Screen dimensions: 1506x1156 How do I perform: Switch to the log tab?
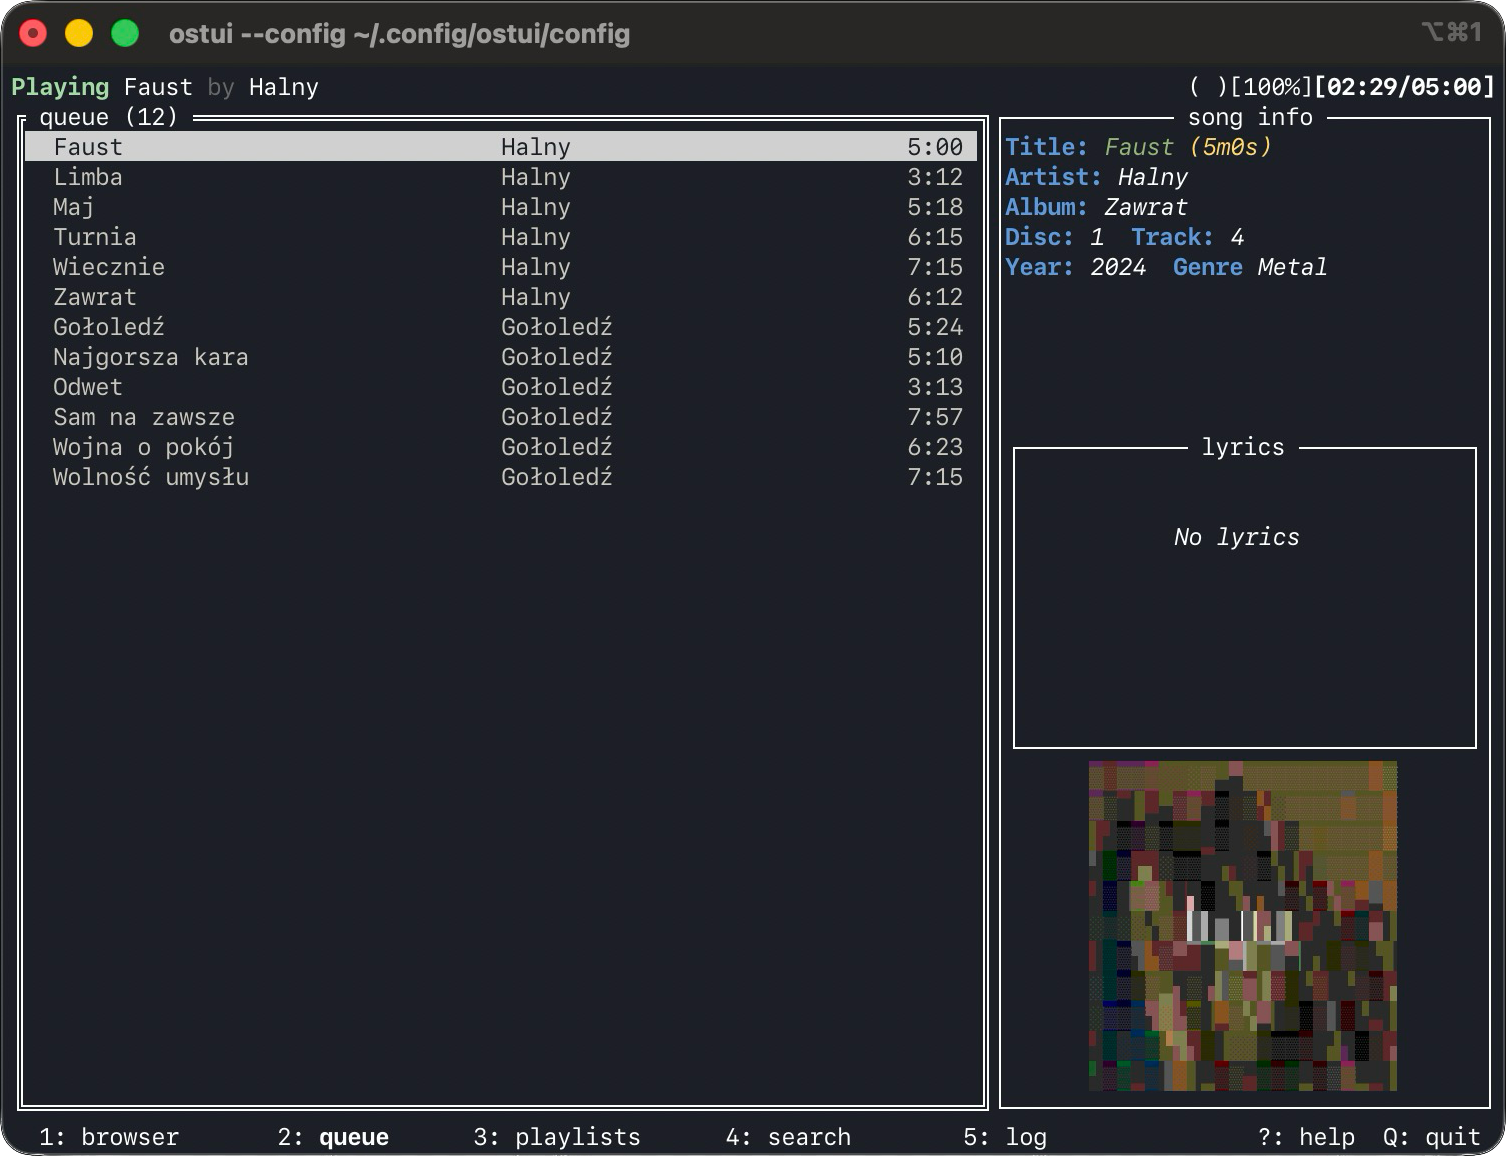point(1004,1137)
